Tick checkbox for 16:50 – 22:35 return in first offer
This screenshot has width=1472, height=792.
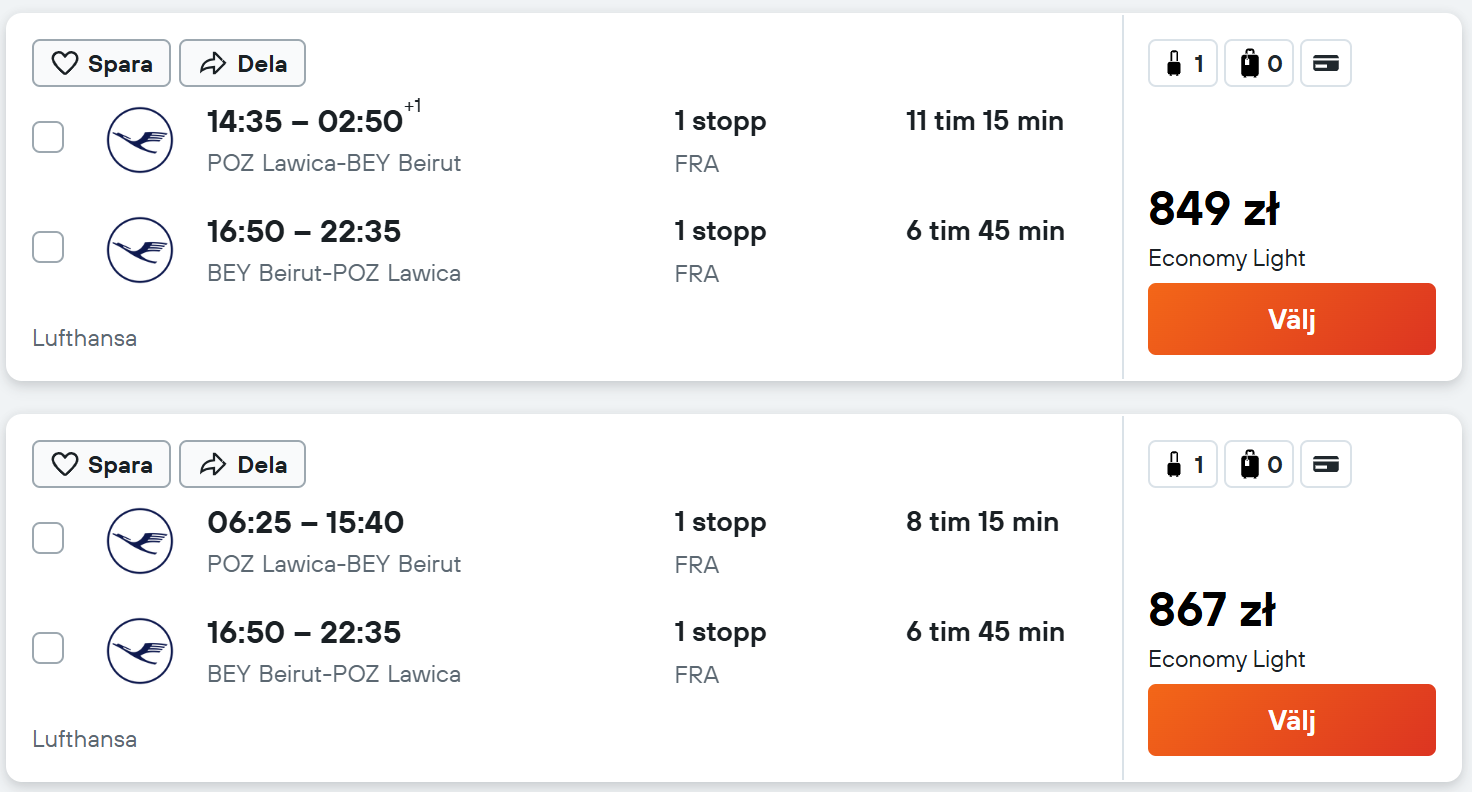tap(48, 247)
